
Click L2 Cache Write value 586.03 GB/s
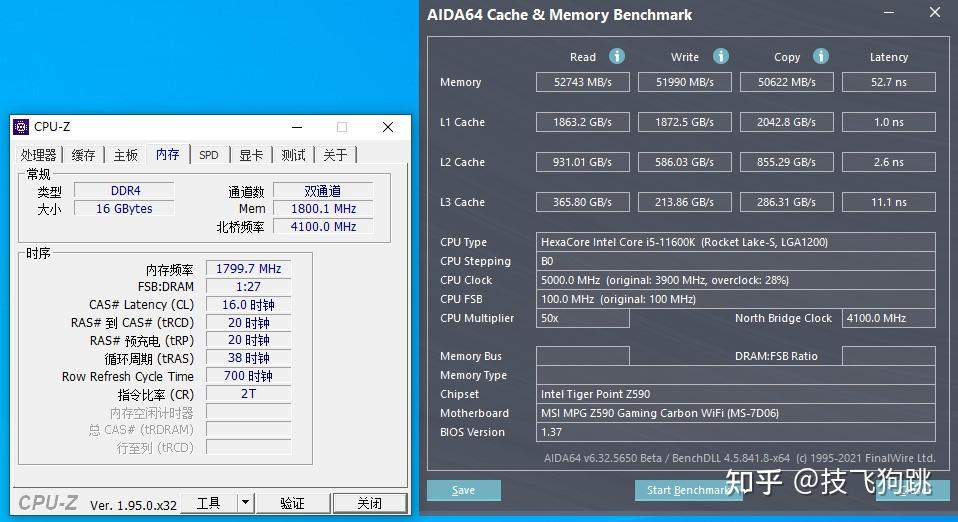coord(685,162)
